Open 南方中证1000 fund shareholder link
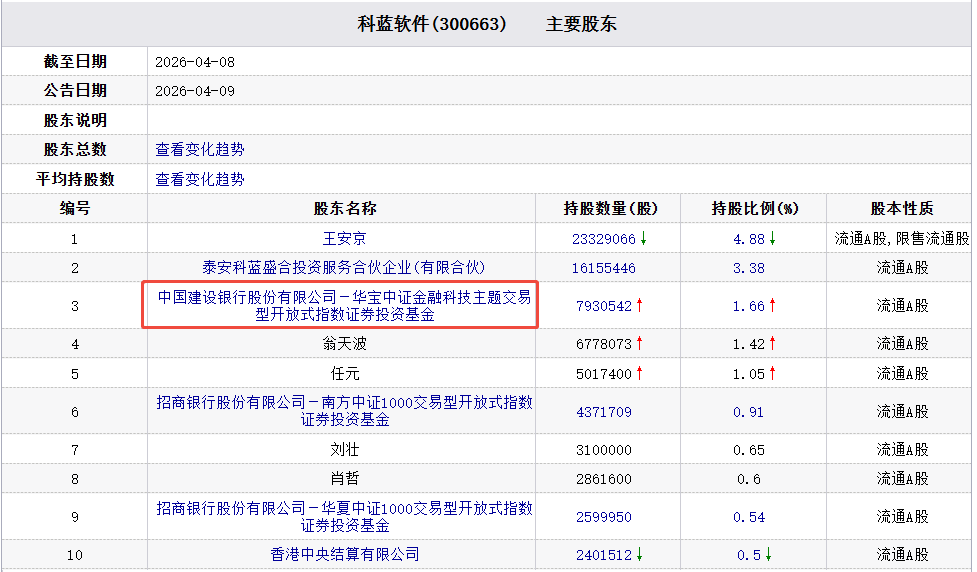Screen dimensions: 977x572 344,411
